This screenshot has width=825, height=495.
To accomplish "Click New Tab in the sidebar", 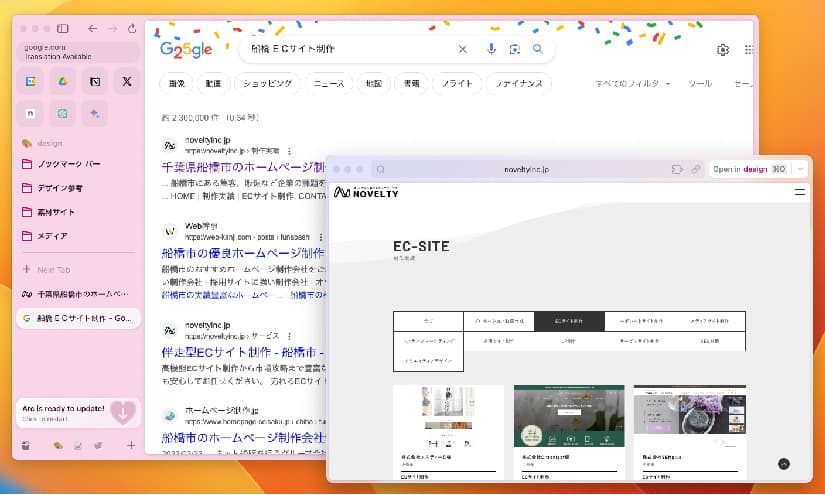I will (x=53, y=270).
